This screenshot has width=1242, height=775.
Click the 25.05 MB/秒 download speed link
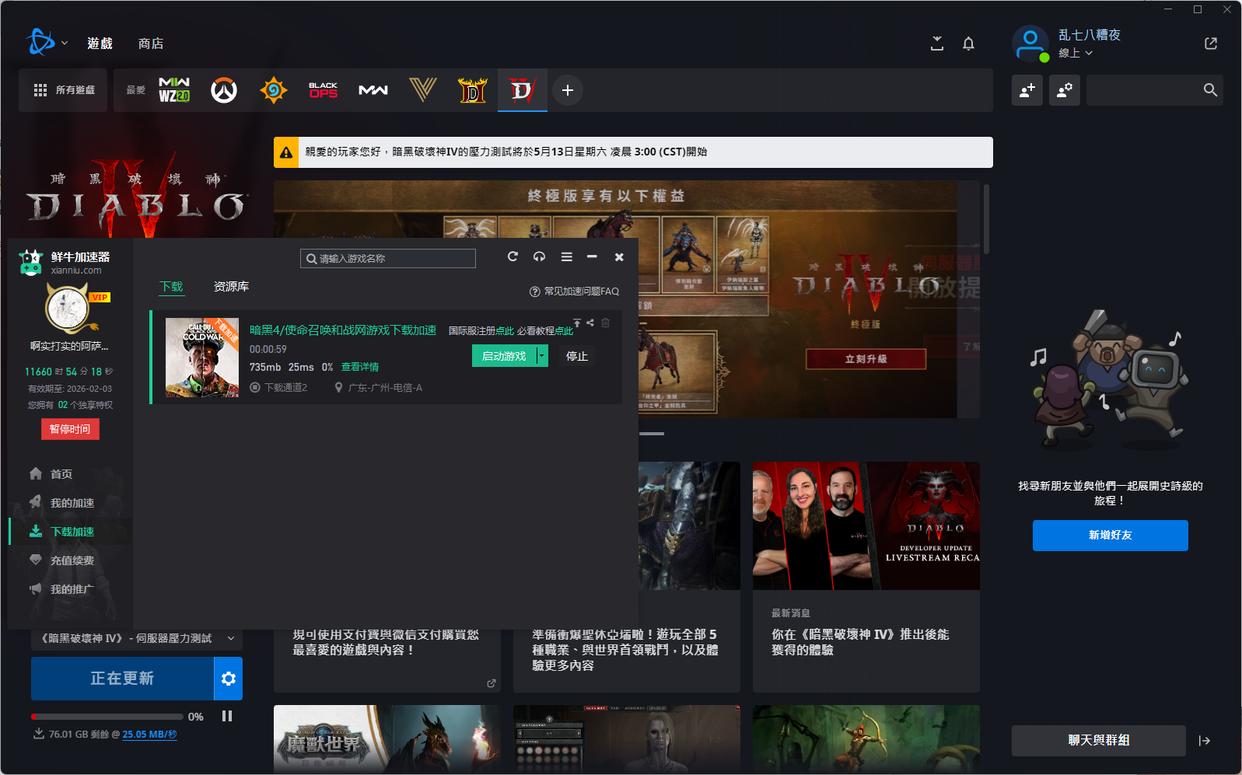click(x=151, y=734)
